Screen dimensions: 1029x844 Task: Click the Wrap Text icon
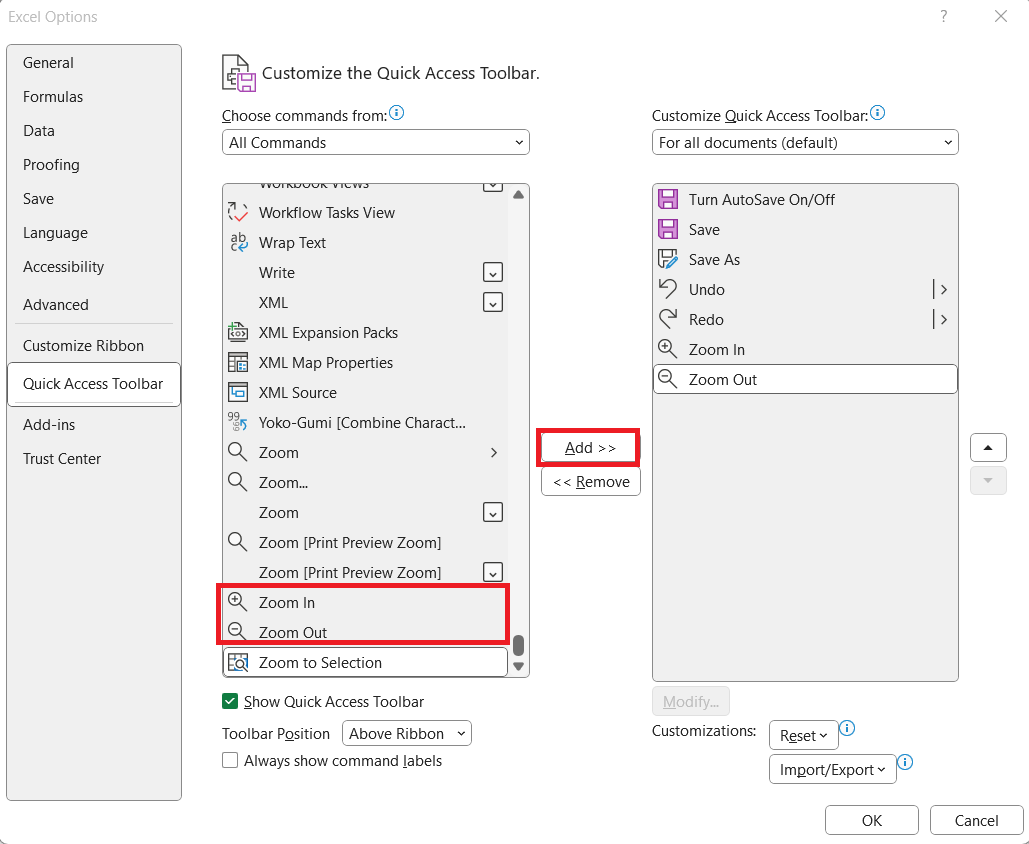point(238,242)
